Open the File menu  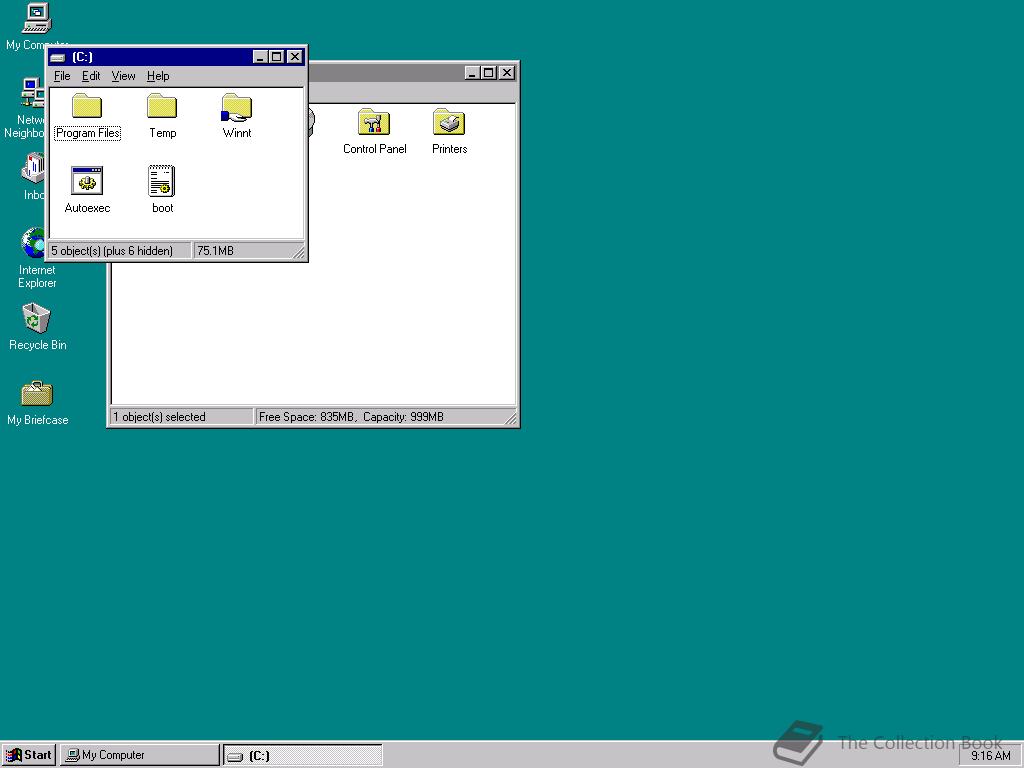[x=61, y=75]
